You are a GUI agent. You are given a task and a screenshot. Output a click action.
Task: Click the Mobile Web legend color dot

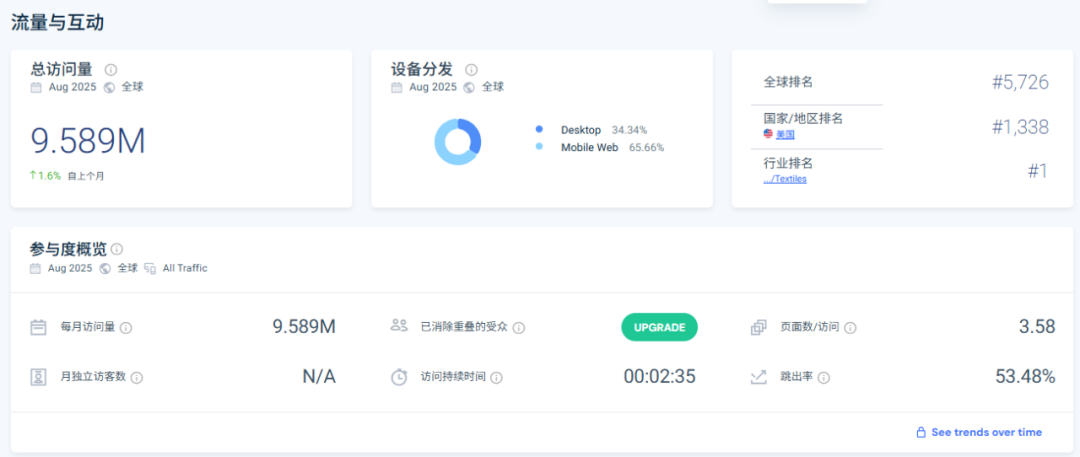539,147
